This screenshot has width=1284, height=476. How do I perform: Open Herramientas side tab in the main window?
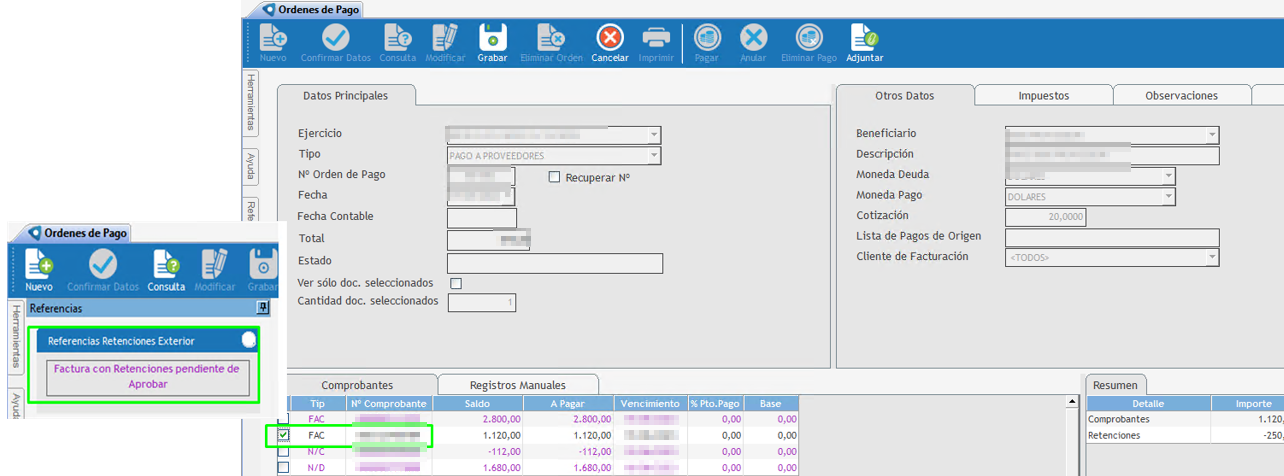[251, 105]
